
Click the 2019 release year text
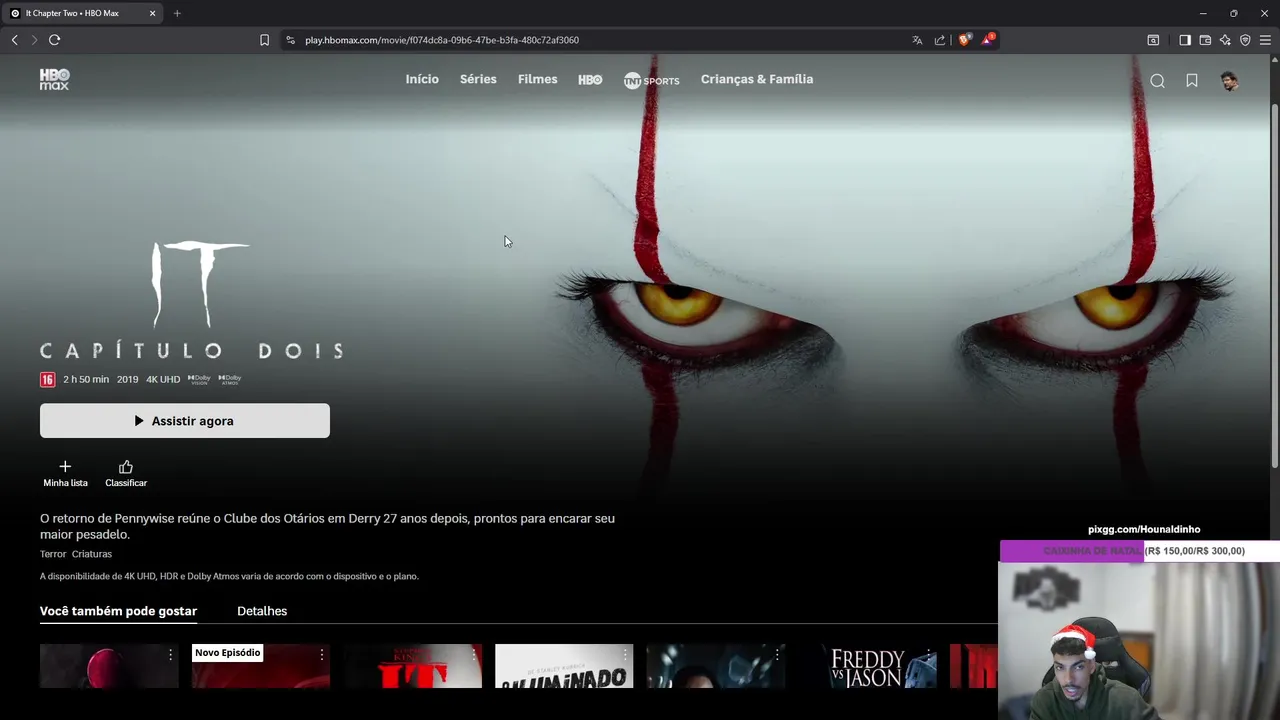[x=127, y=380]
